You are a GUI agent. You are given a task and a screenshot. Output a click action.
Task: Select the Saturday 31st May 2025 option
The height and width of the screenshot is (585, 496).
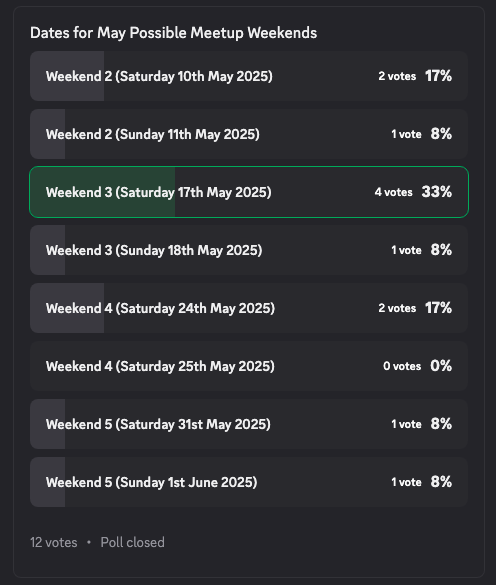tap(249, 424)
